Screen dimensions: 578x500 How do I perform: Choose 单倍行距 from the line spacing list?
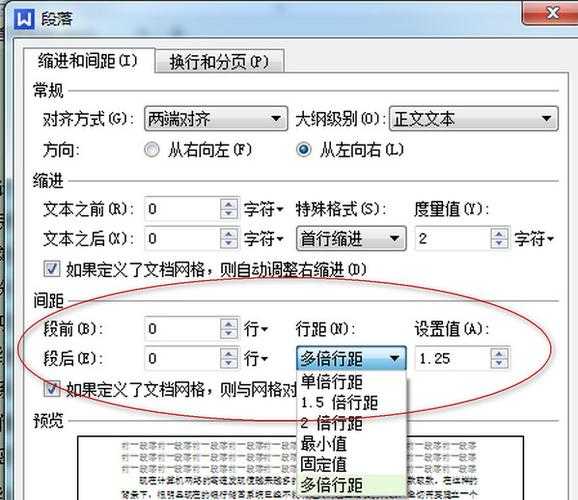coord(351,382)
